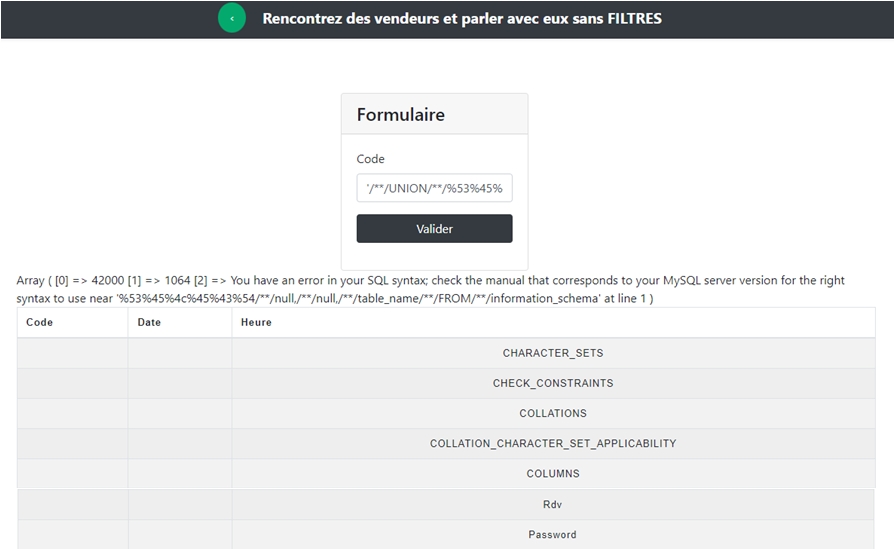Image resolution: width=894 pixels, height=549 pixels.
Task: Click the Code field label
Action: coord(370,159)
